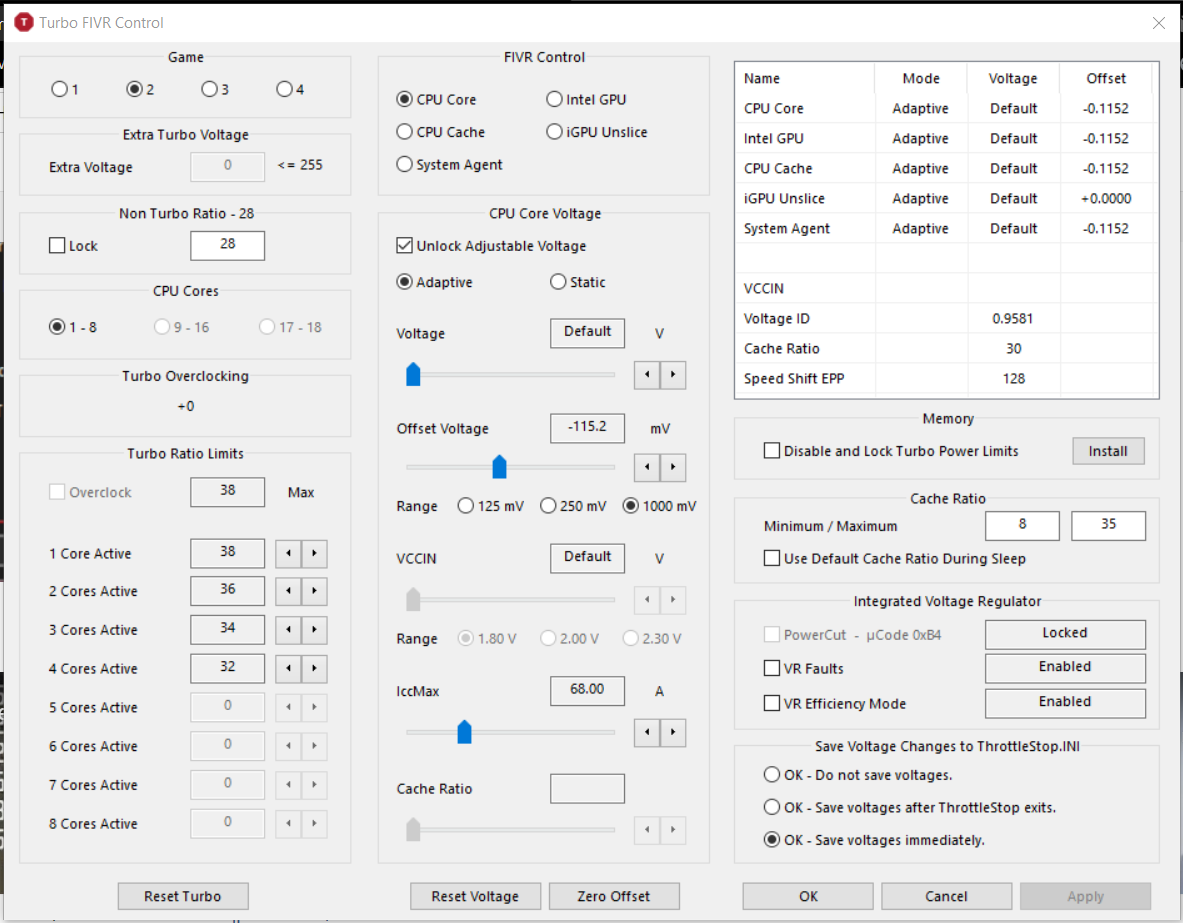Click the Turbo FIVR Control title icon
This screenshot has height=923, width=1183.
24,23
